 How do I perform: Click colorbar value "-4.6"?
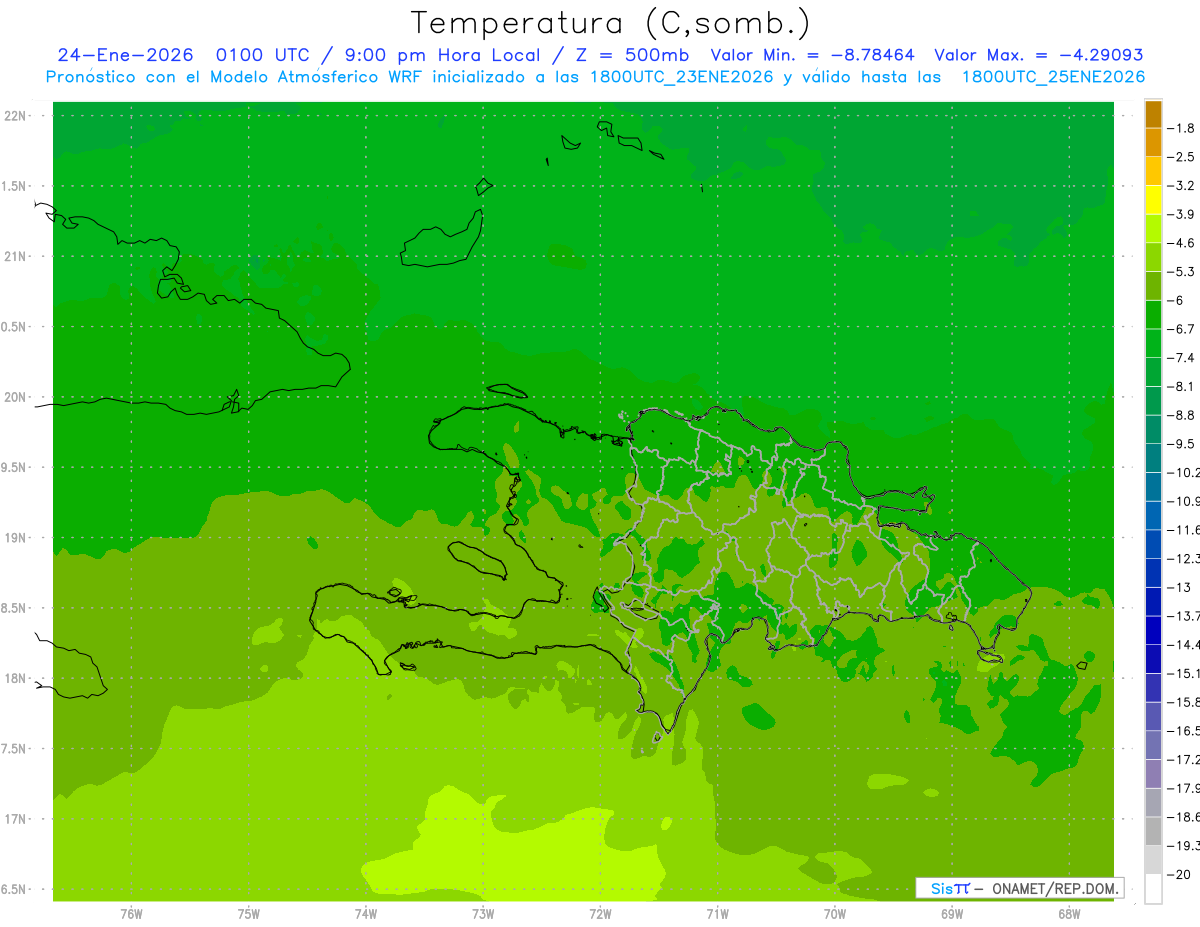pos(1181,243)
